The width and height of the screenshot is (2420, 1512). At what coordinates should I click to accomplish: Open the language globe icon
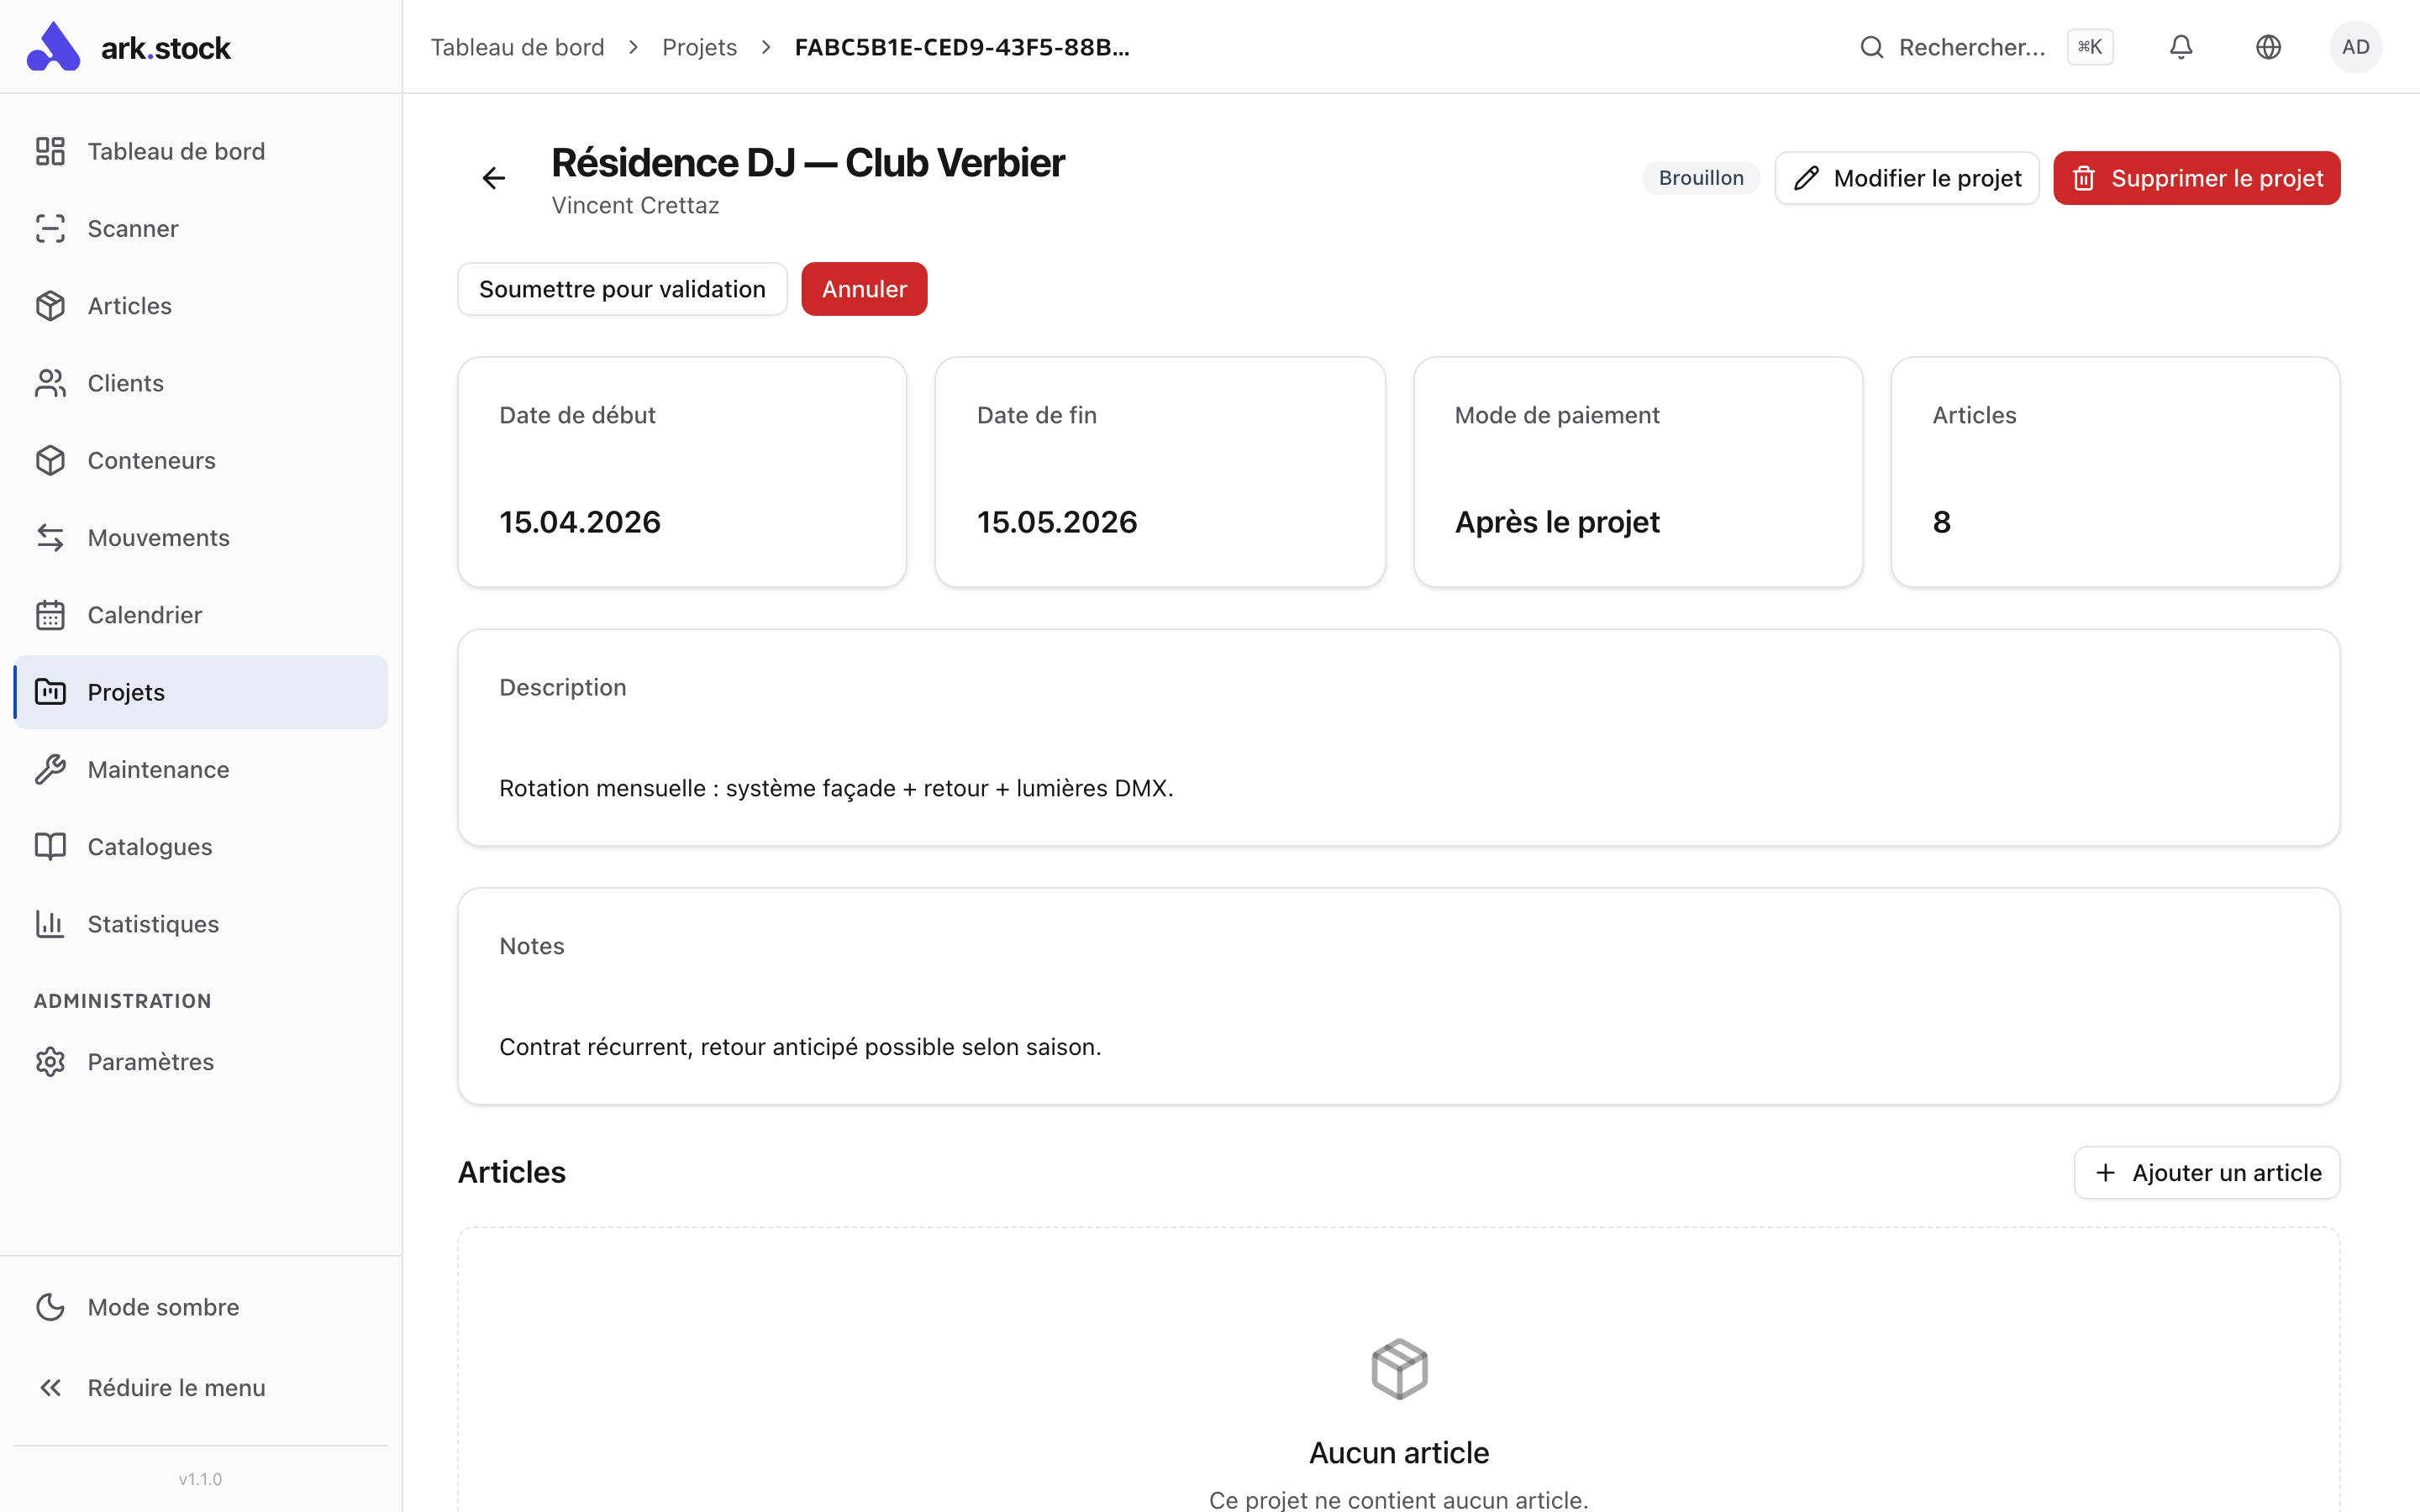[2268, 47]
